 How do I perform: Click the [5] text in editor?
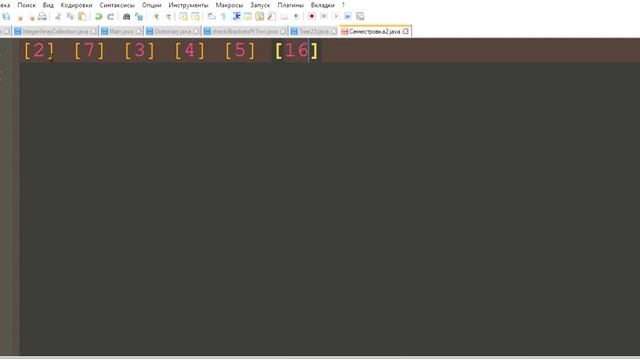(x=240, y=51)
